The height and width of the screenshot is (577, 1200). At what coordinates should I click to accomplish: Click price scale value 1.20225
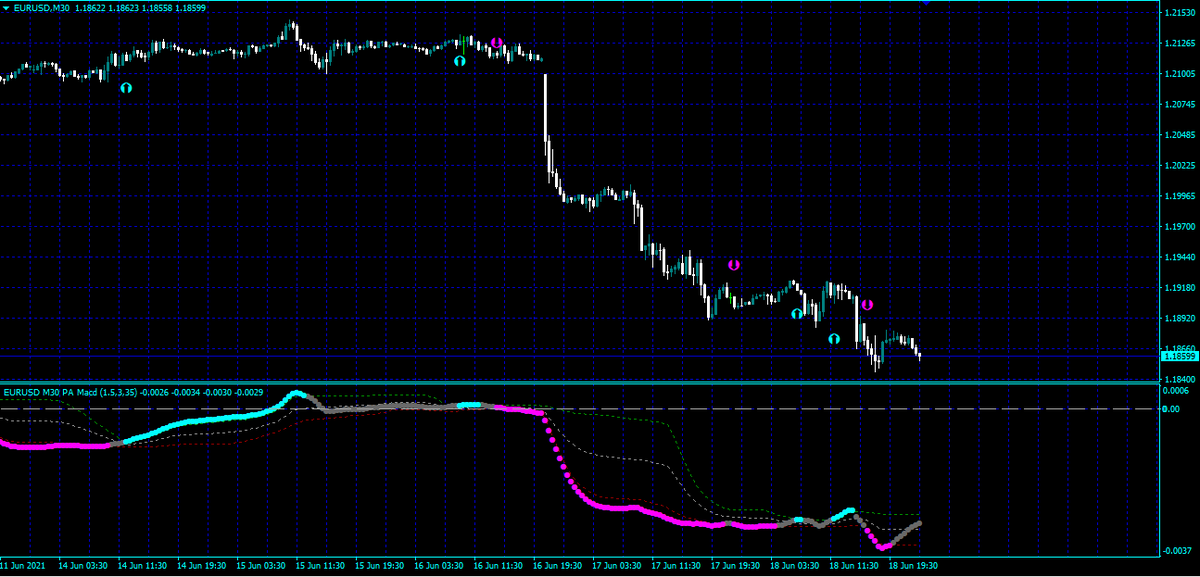coord(1179,165)
